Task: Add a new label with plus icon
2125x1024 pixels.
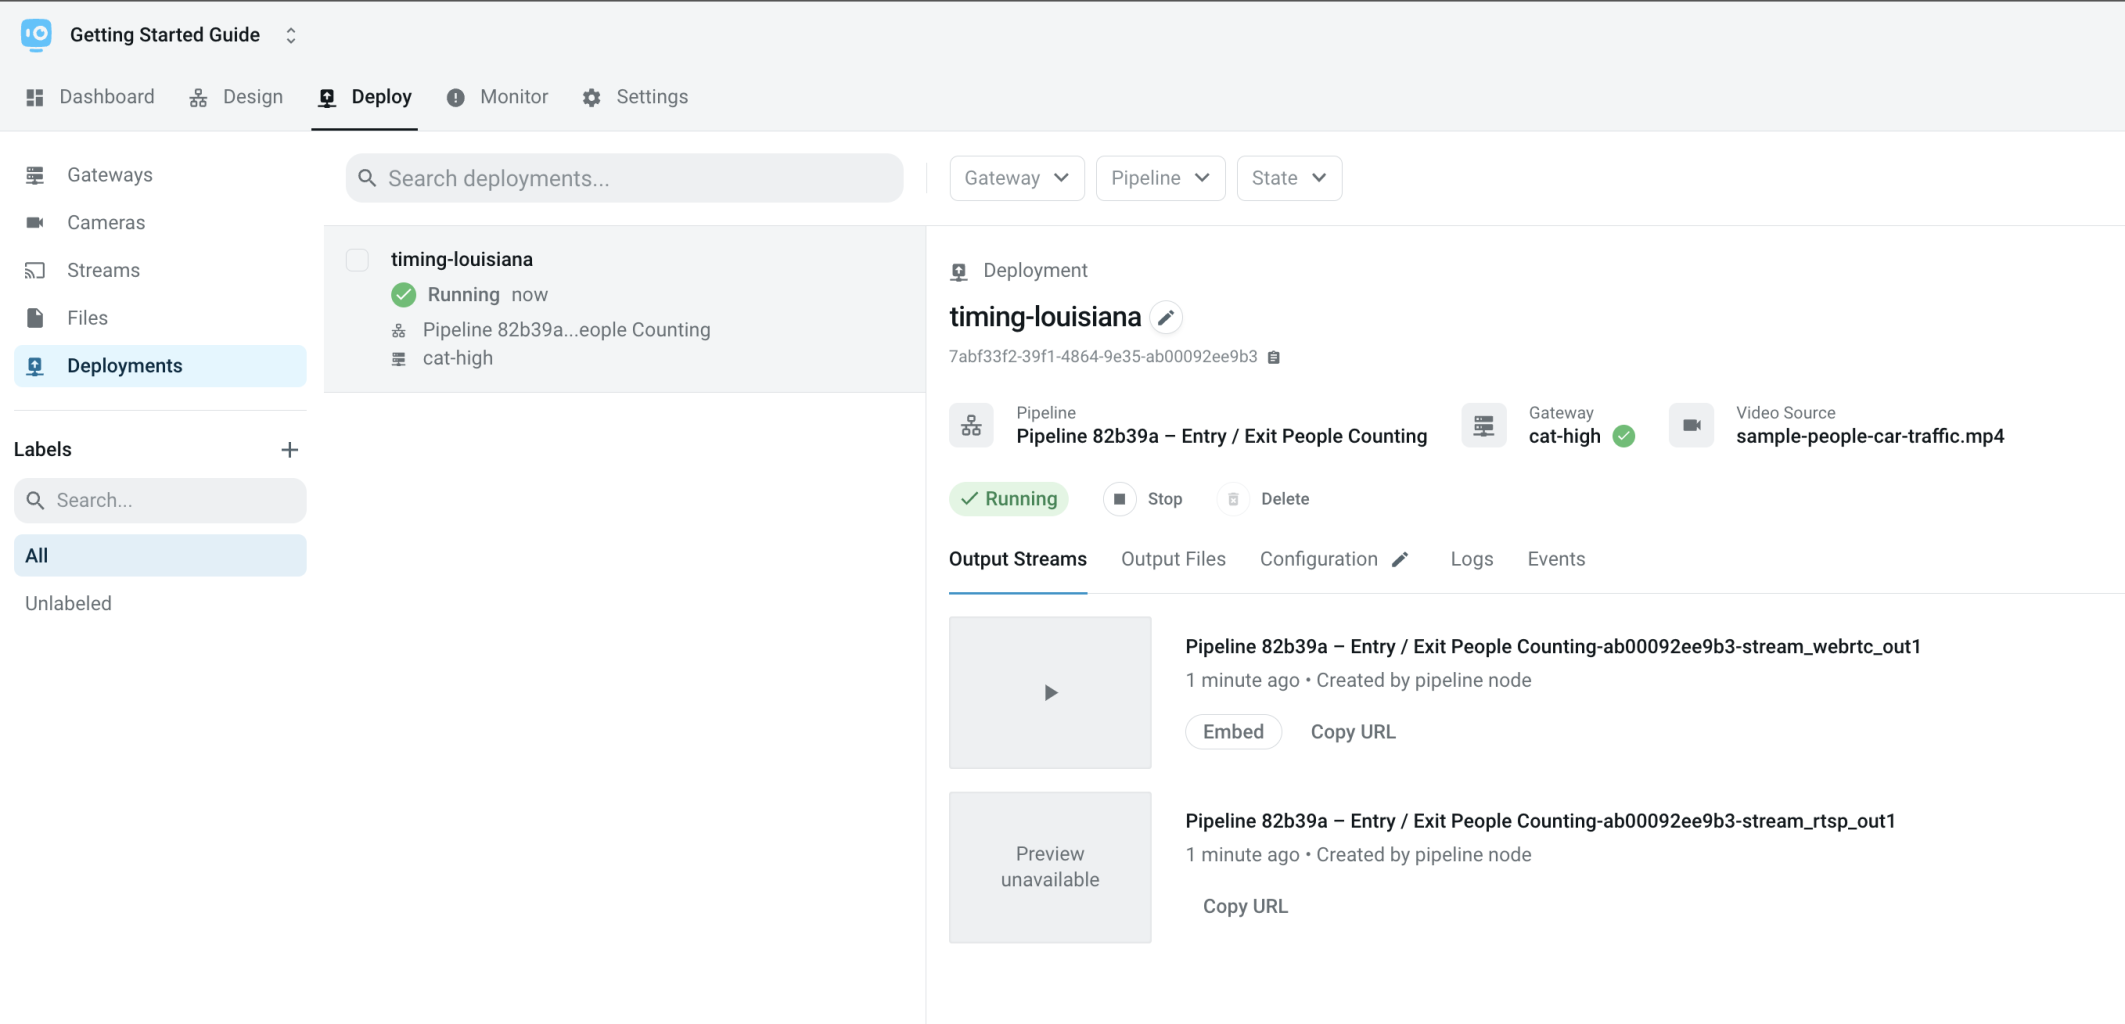Action: coord(289,450)
